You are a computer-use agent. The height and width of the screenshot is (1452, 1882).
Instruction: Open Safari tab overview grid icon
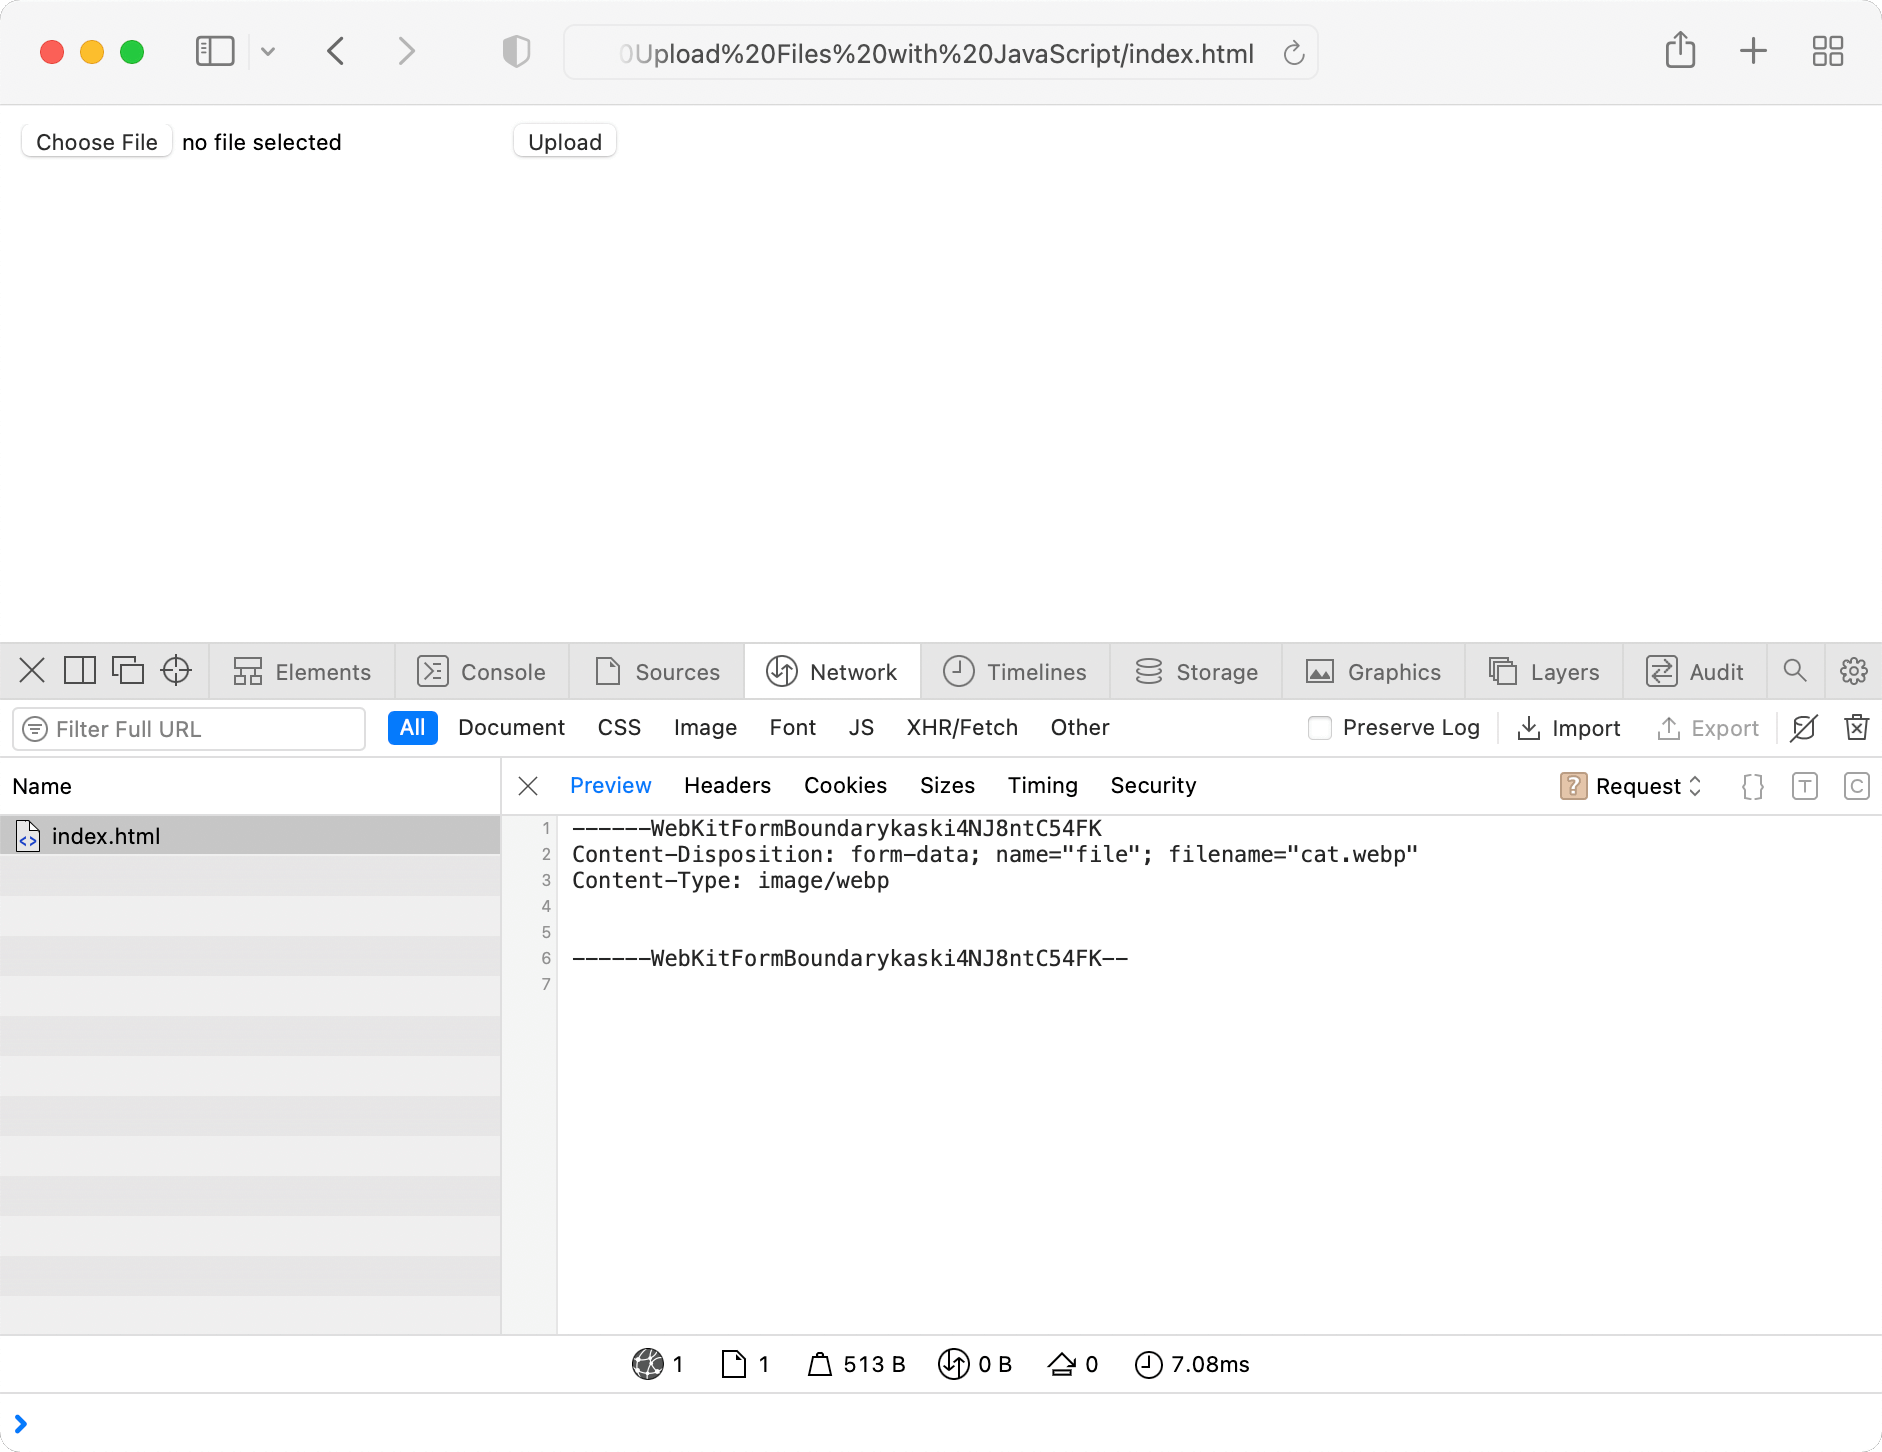click(1827, 51)
